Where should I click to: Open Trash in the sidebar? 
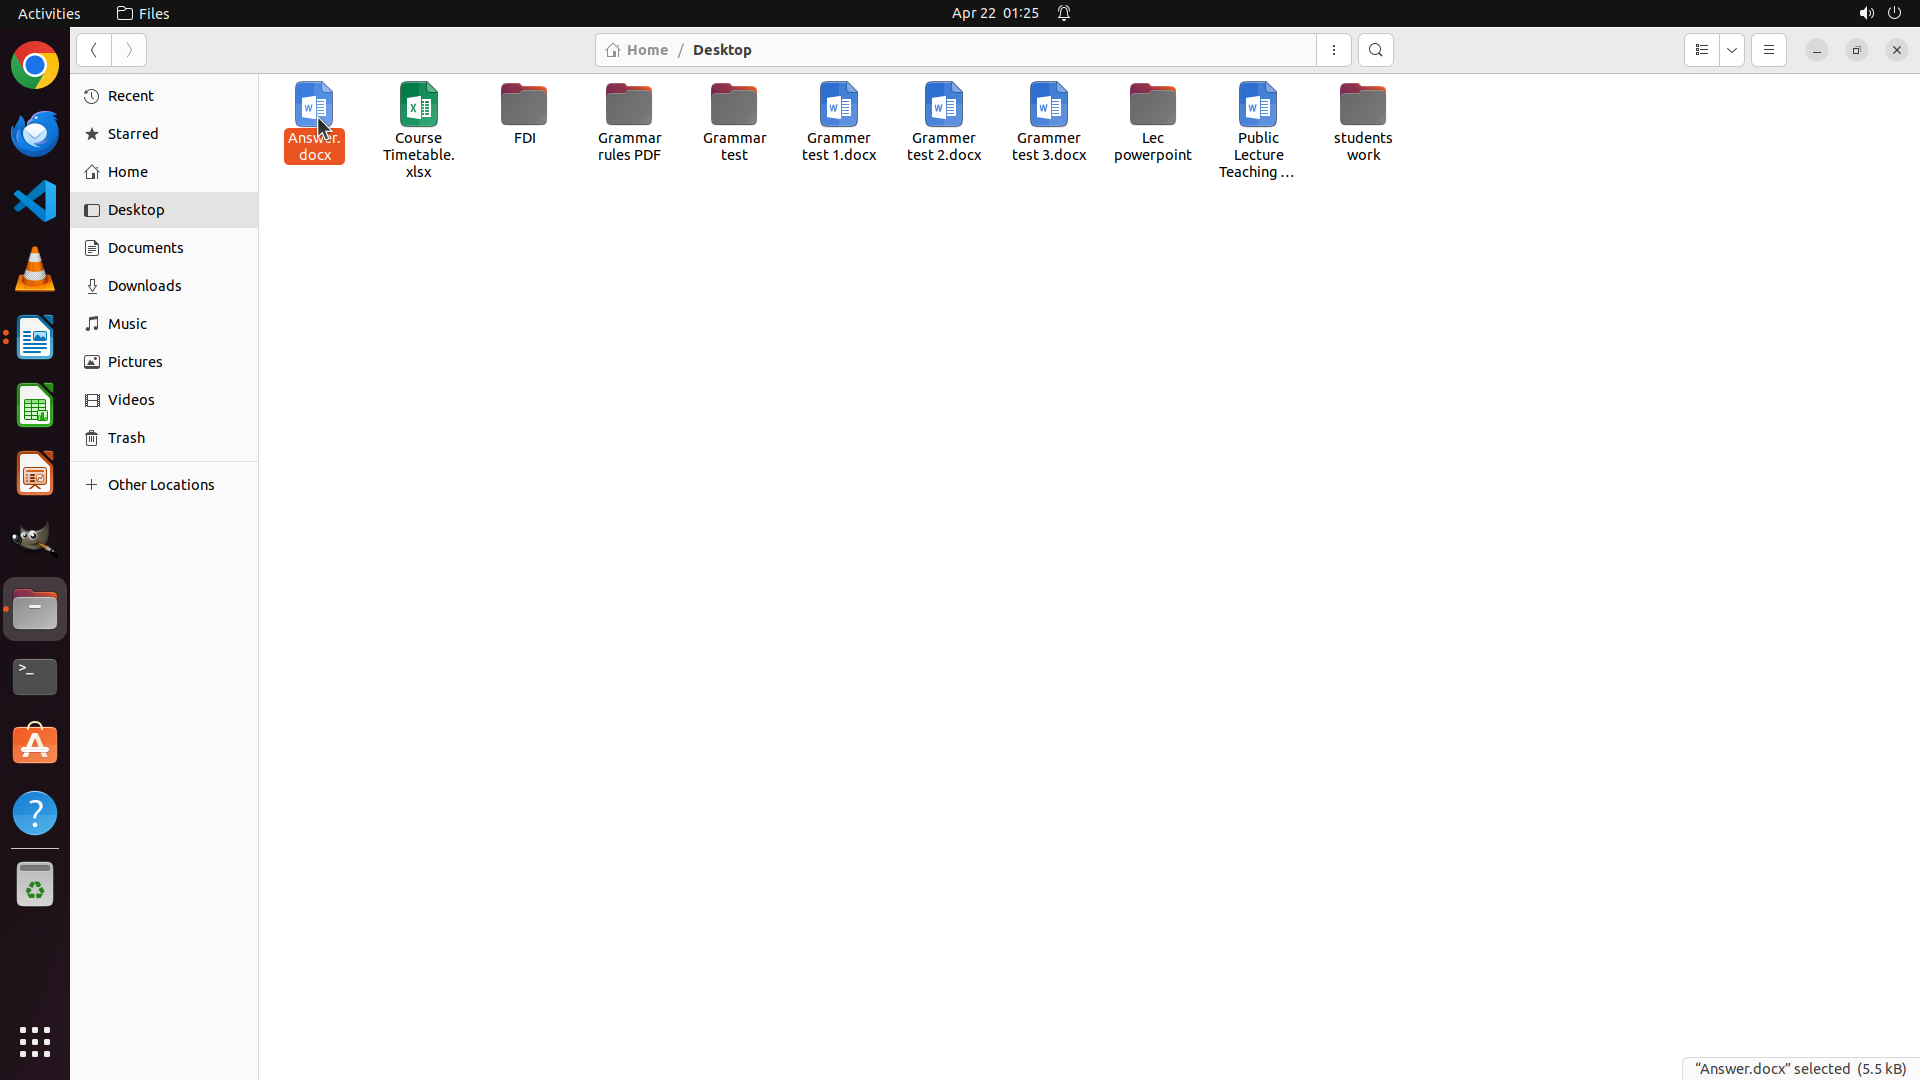tap(127, 438)
